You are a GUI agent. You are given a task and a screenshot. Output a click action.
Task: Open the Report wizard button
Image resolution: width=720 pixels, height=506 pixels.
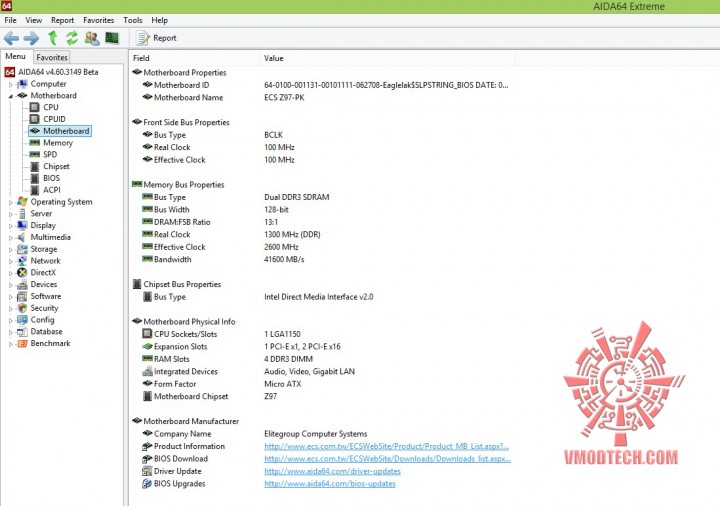pos(157,38)
